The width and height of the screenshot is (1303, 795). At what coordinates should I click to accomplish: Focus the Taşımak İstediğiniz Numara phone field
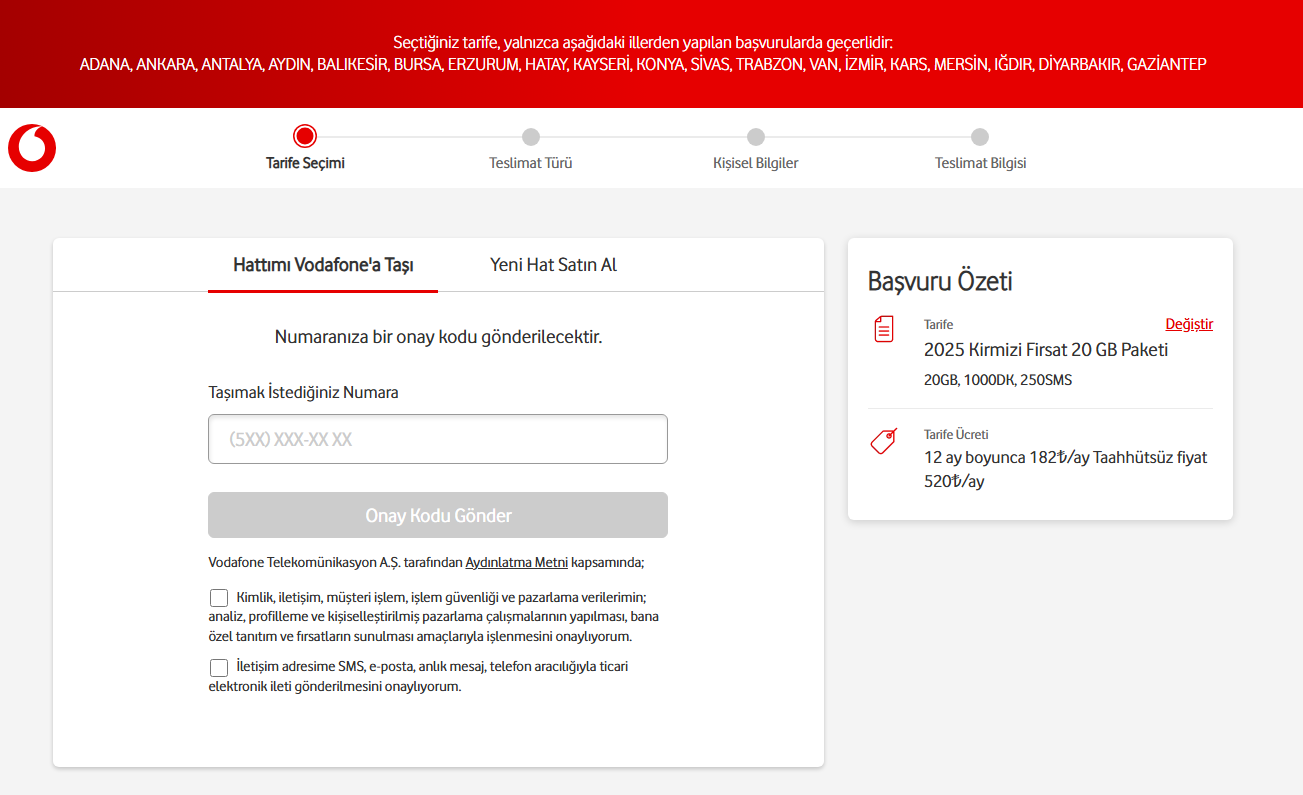pyautogui.click(x=438, y=439)
